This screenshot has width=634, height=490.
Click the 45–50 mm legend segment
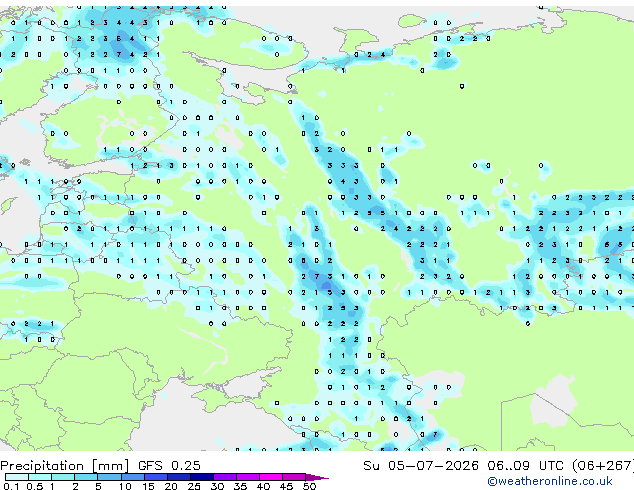pos(294,477)
